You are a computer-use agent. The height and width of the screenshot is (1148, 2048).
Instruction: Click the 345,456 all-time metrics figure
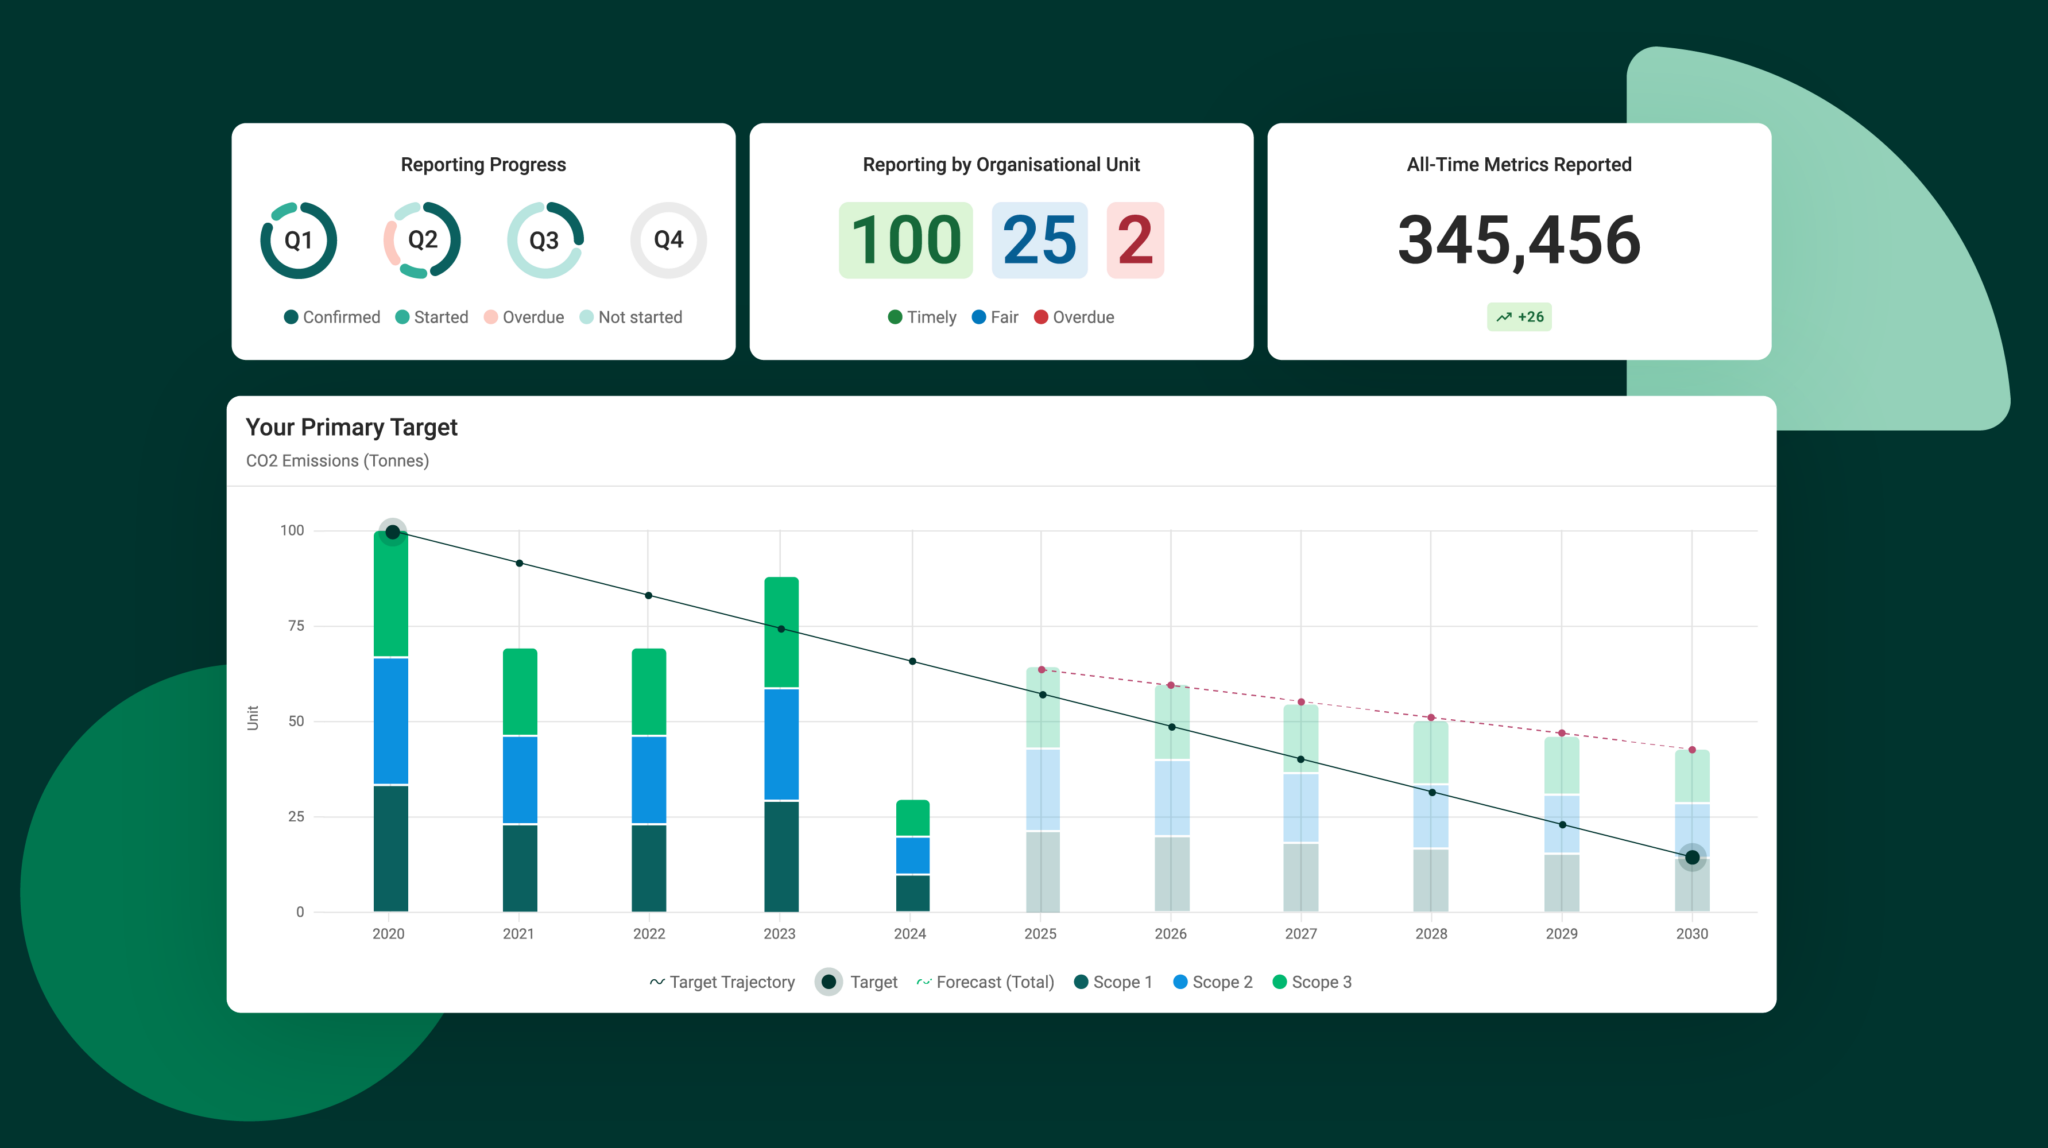point(1519,240)
